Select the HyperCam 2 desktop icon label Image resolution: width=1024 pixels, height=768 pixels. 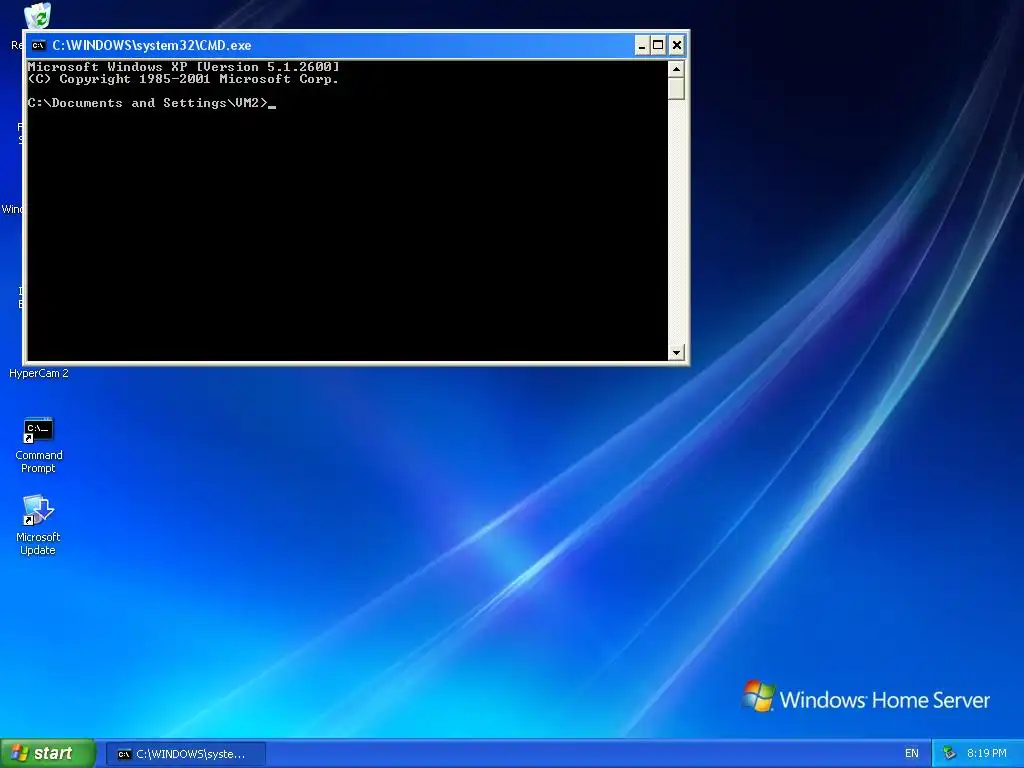click(x=39, y=374)
